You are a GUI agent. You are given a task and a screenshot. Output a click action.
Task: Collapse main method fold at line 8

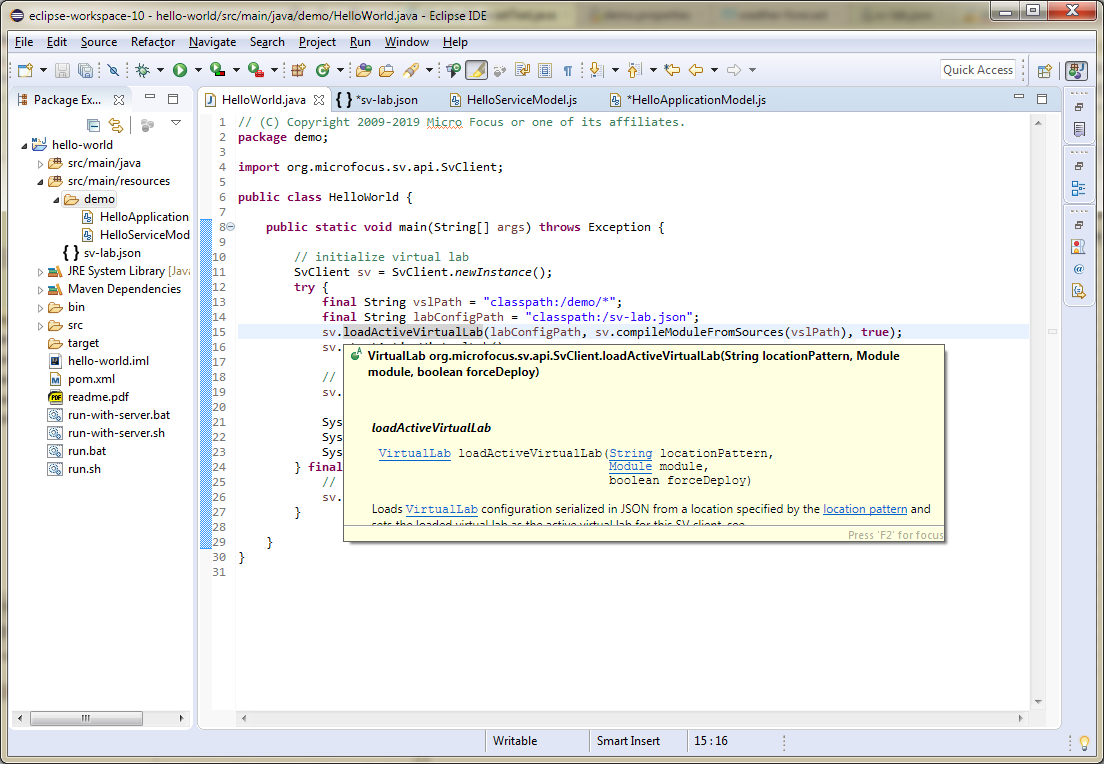(231, 227)
